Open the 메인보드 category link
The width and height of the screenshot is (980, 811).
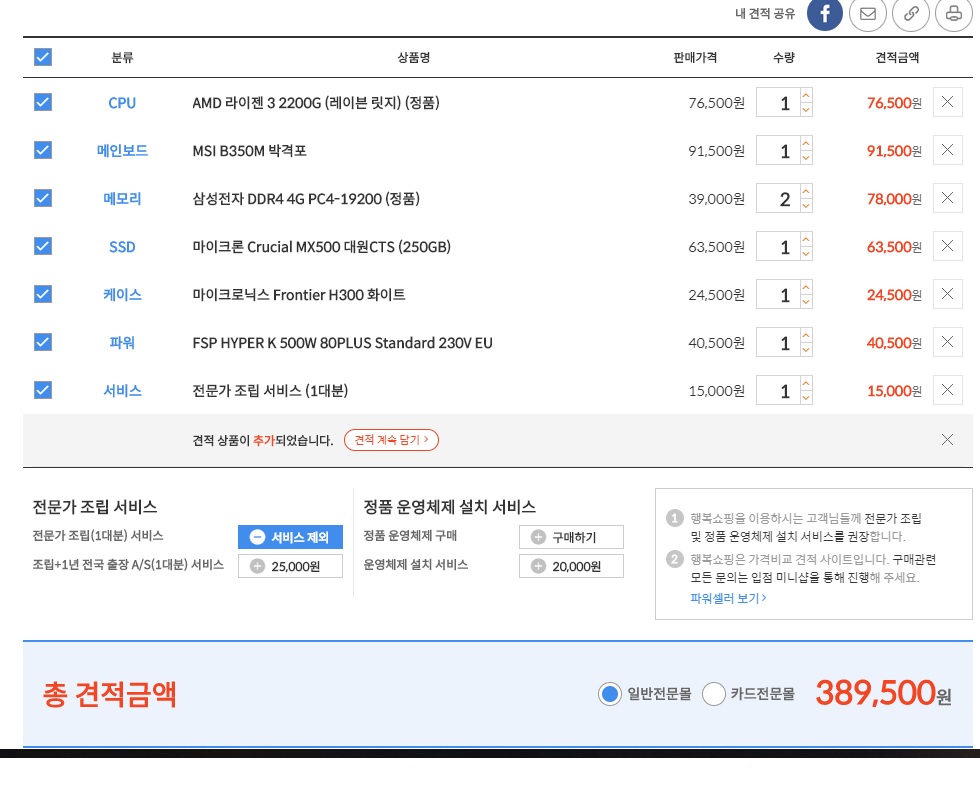point(122,151)
